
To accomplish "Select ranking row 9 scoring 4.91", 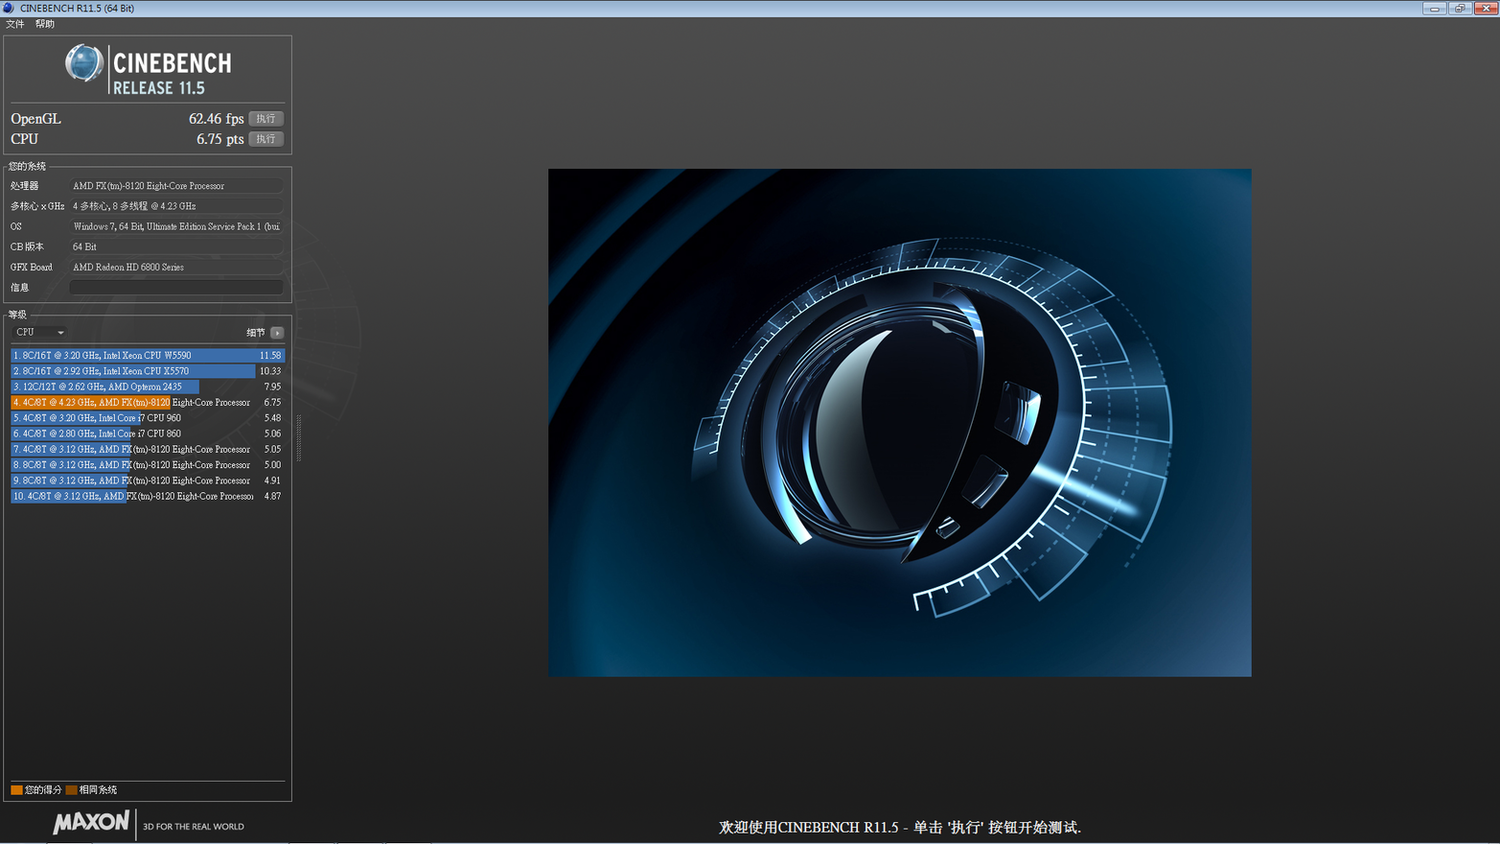I will pos(148,480).
